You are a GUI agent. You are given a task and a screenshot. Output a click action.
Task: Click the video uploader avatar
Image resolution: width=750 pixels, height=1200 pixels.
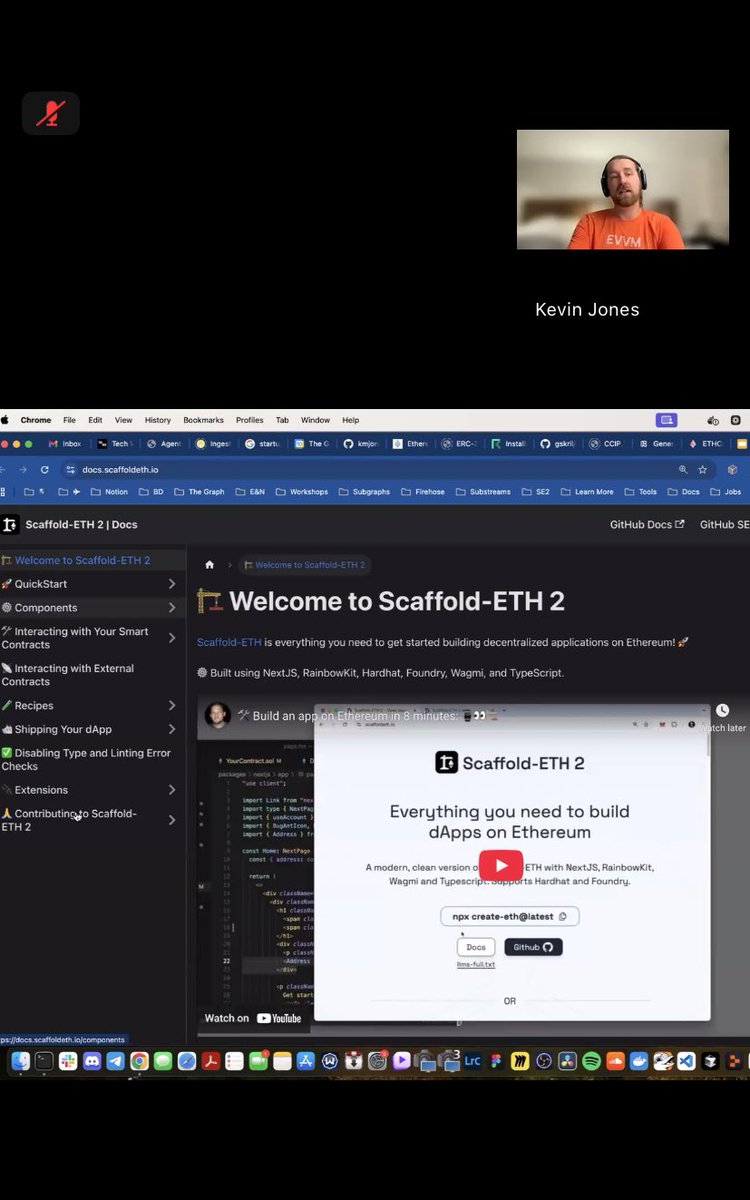pos(217,715)
